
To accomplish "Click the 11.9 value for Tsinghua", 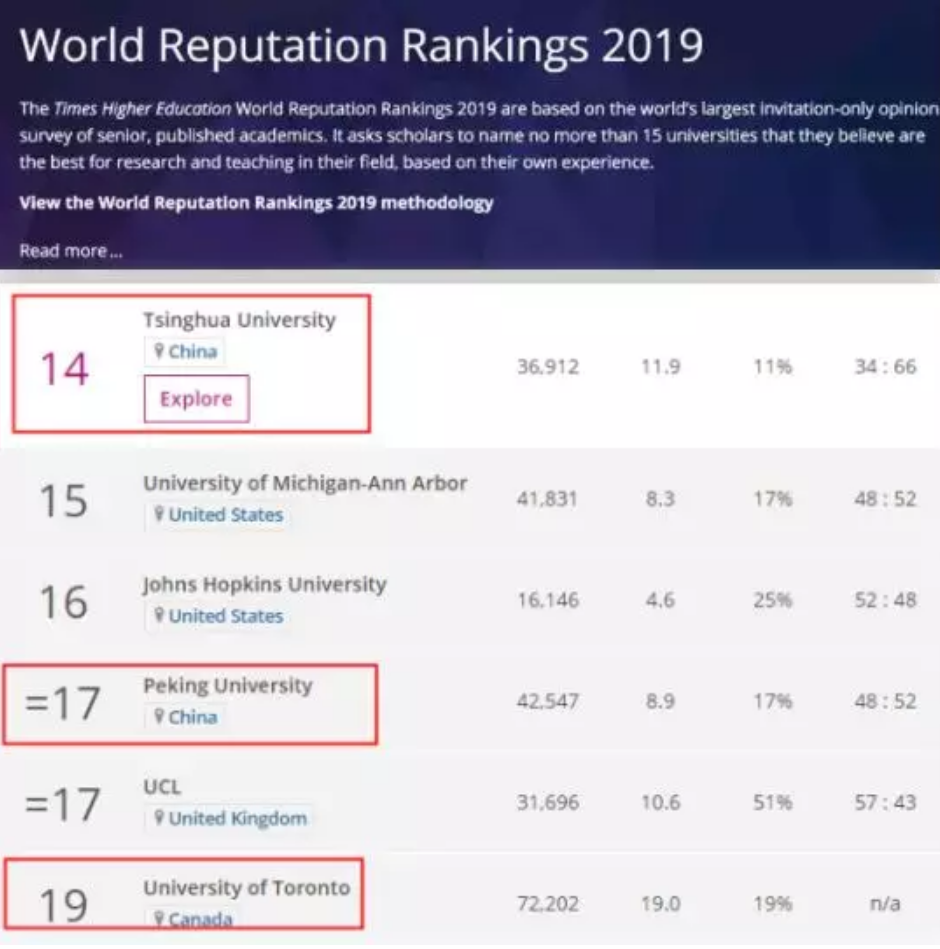I will pos(660,366).
